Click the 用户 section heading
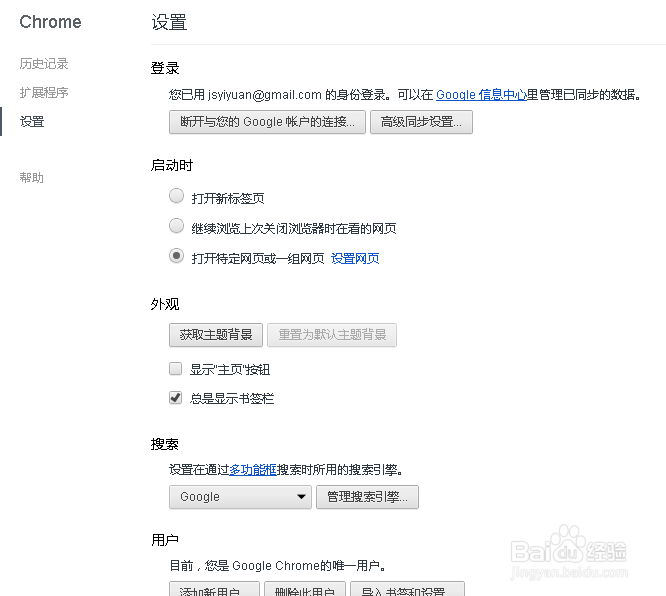The height and width of the screenshot is (596, 666). point(165,540)
